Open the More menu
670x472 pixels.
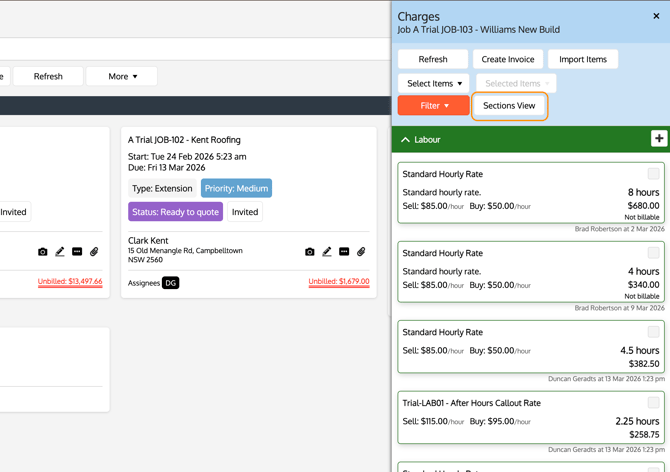pyautogui.click(x=122, y=76)
